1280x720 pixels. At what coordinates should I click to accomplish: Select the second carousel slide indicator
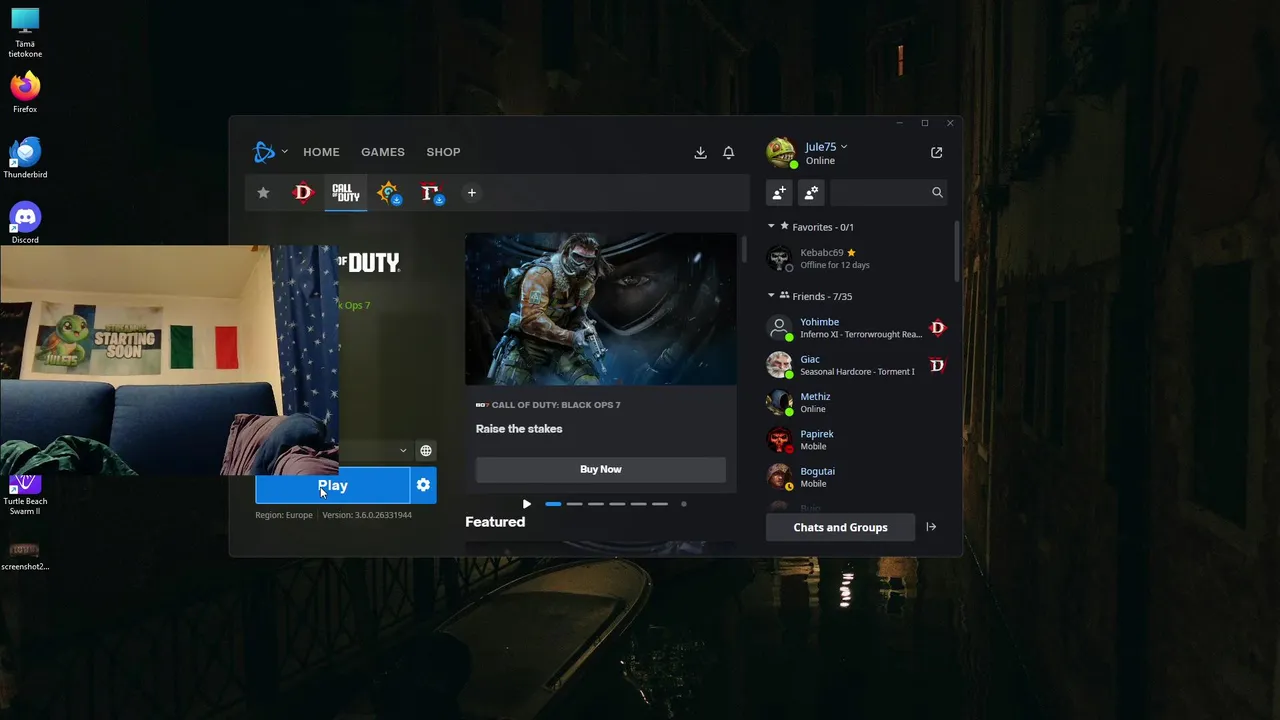(x=574, y=504)
